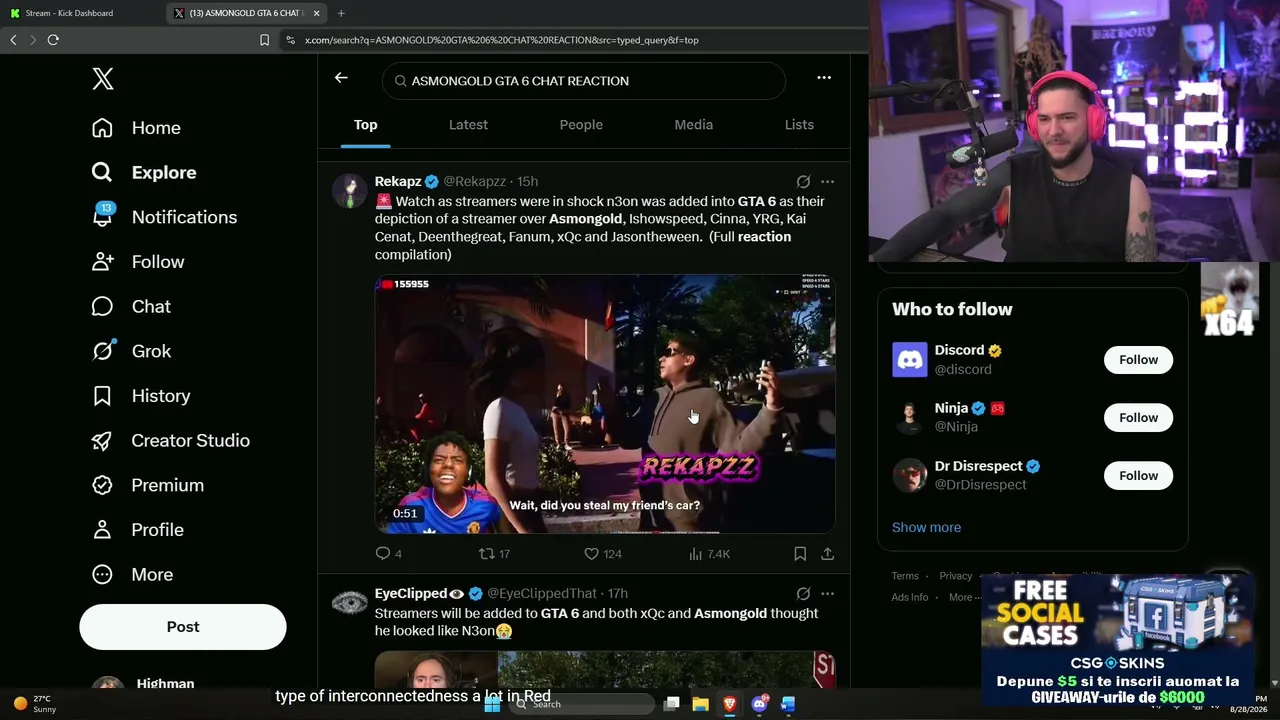Viewport: 1280px width, 720px height.
Task: Open the Follow page in sidebar
Action: point(138,262)
